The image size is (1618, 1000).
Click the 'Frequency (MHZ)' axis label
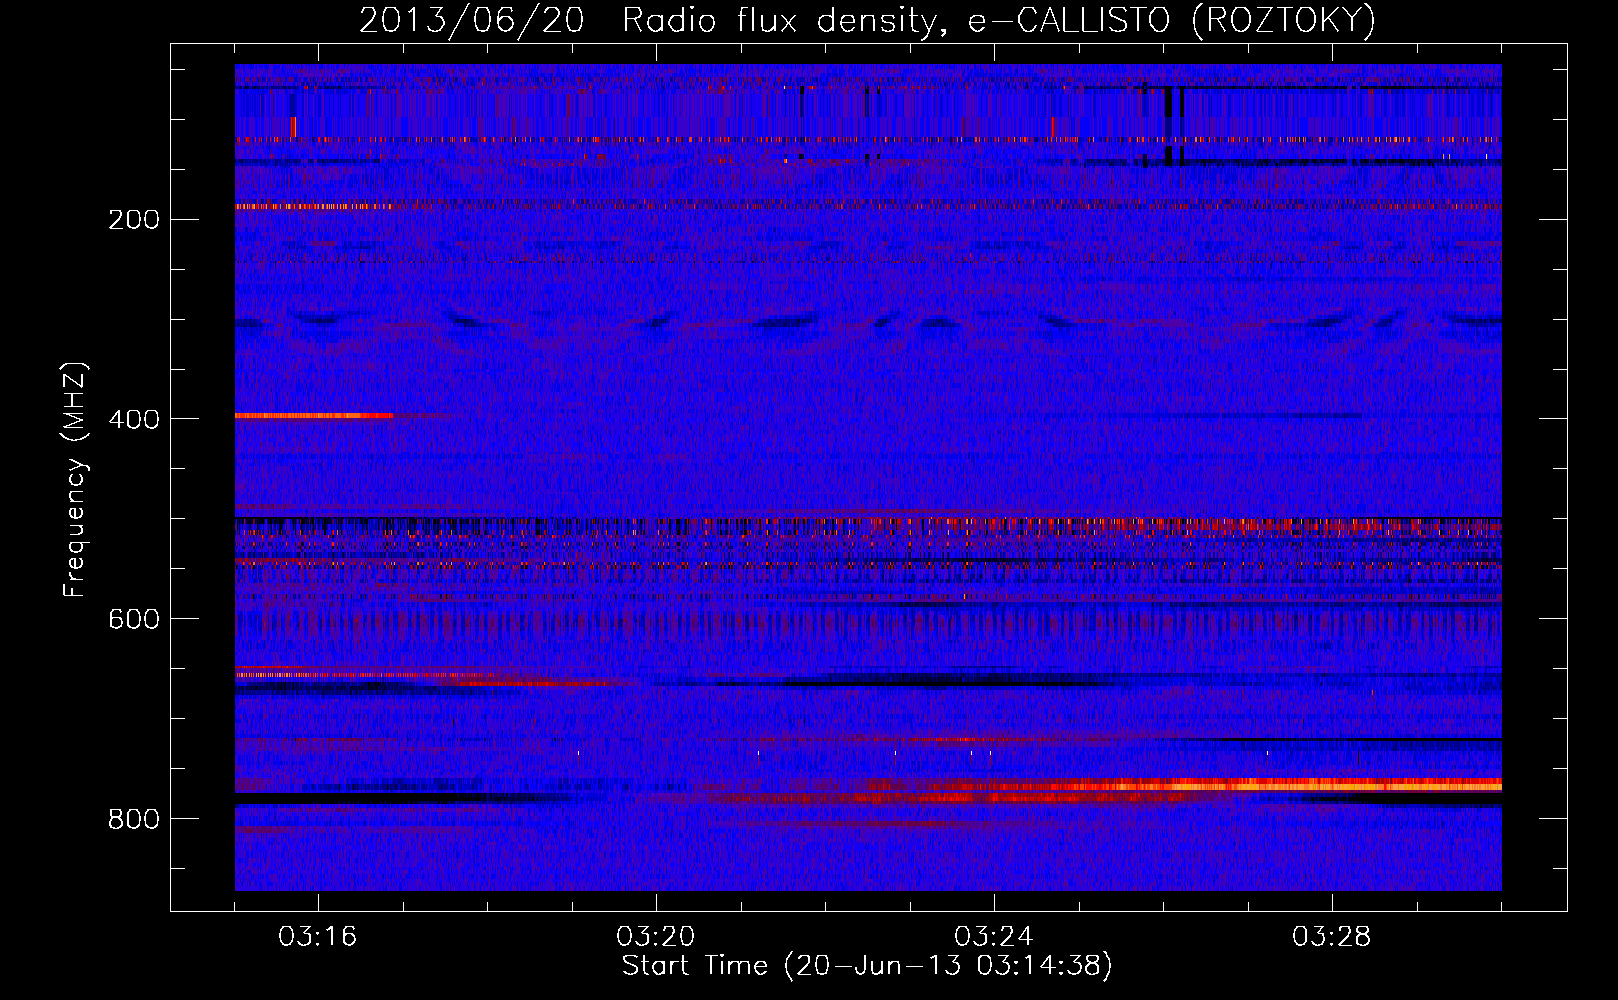click(75, 480)
